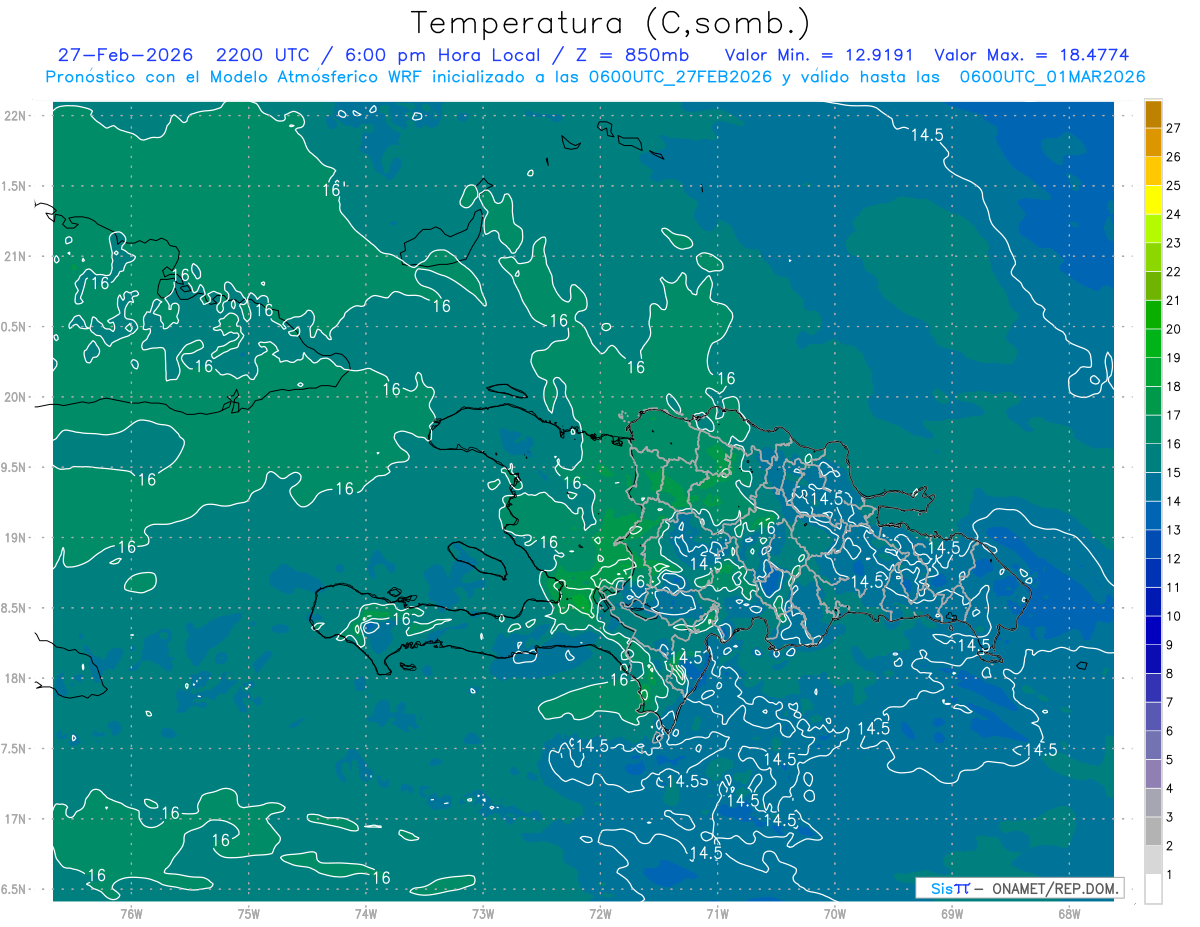
Task: Click the dark orange swatch above colorbar label 27
Action: click(x=1153, y=115)
